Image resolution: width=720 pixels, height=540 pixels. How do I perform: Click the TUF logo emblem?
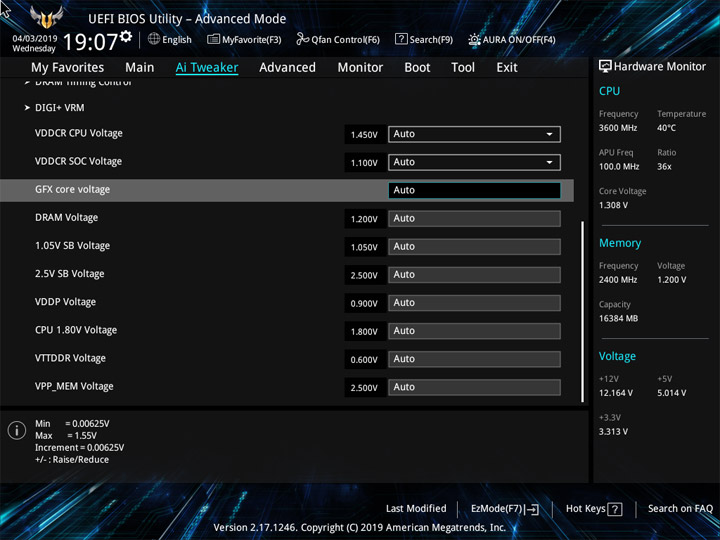point(46,17)
